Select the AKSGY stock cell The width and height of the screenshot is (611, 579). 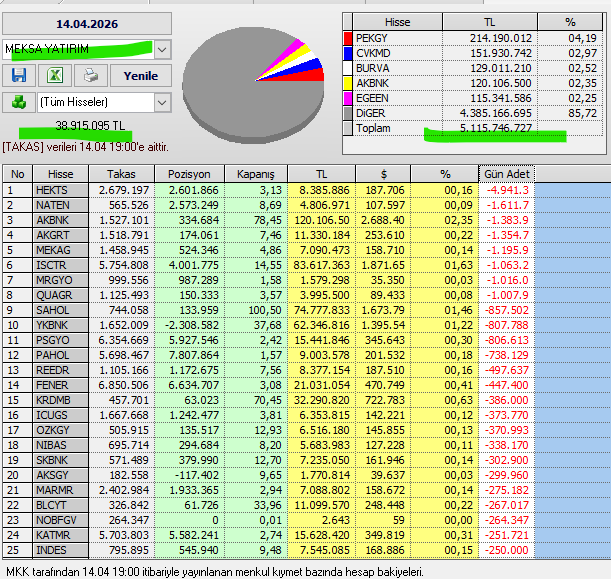pos(60,475)
